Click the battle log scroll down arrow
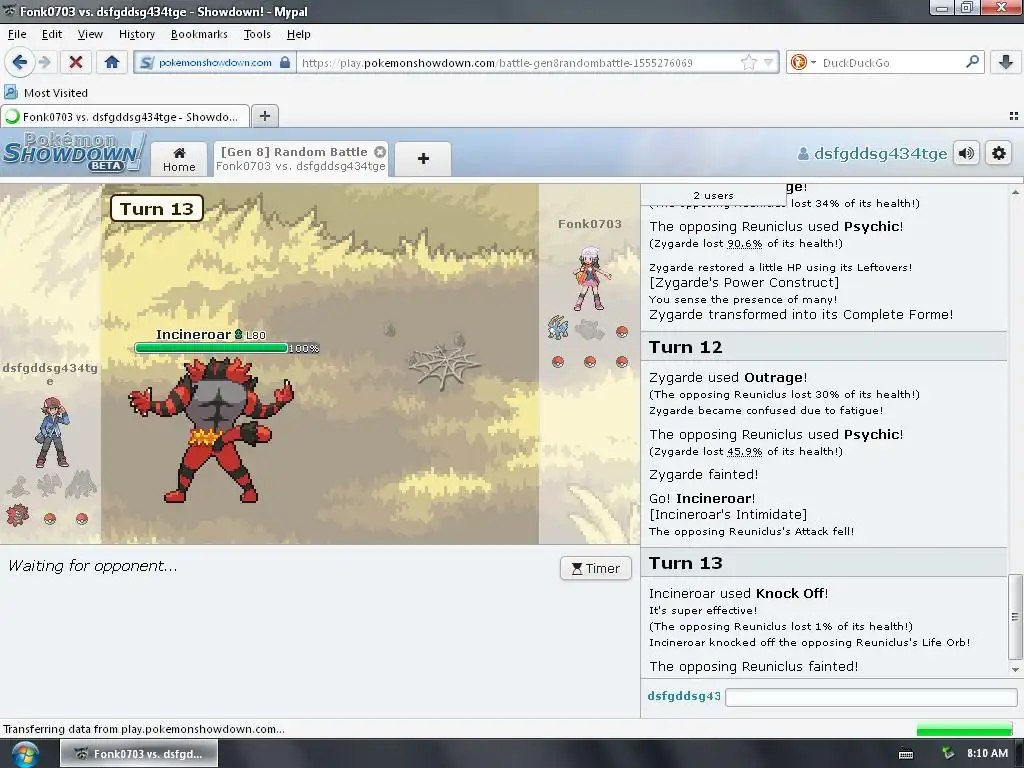 coord(1015,669)
